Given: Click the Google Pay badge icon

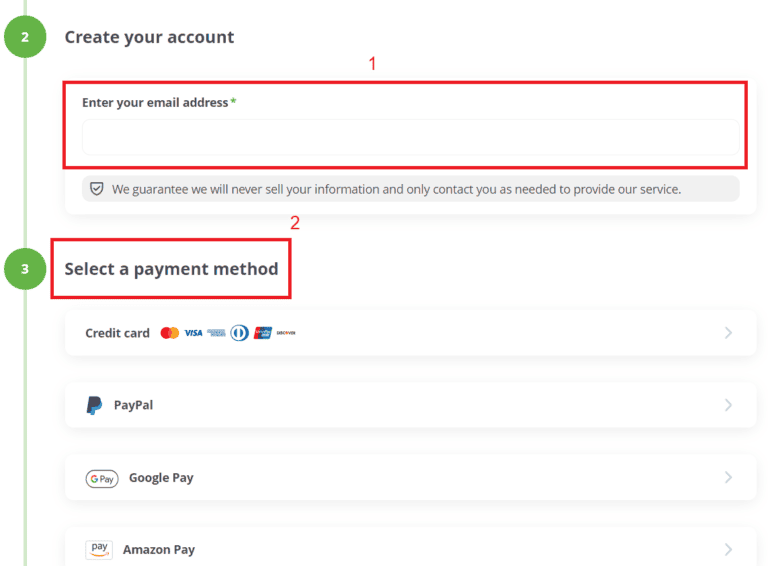Looking at the screenshot, I should point(102,478).
